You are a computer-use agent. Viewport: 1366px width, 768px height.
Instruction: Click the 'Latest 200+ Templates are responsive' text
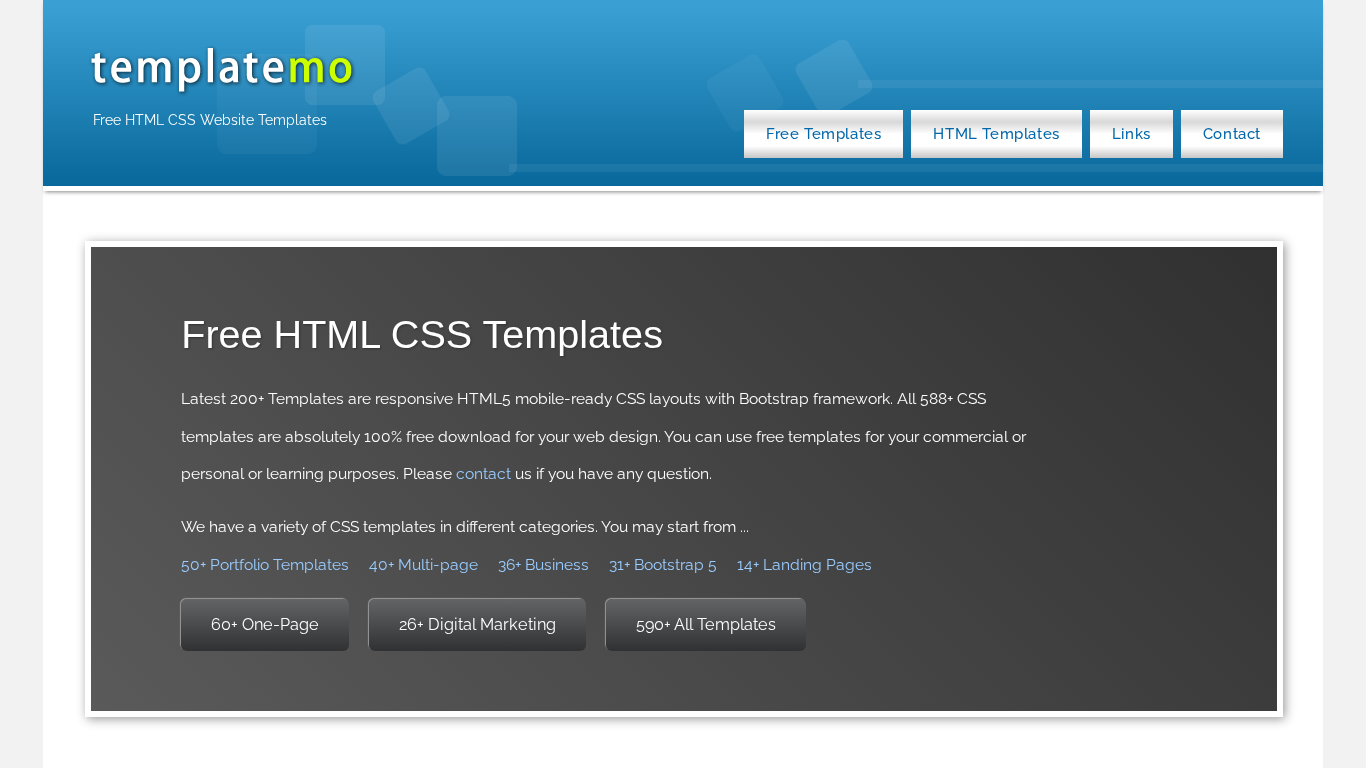point(604,436)
